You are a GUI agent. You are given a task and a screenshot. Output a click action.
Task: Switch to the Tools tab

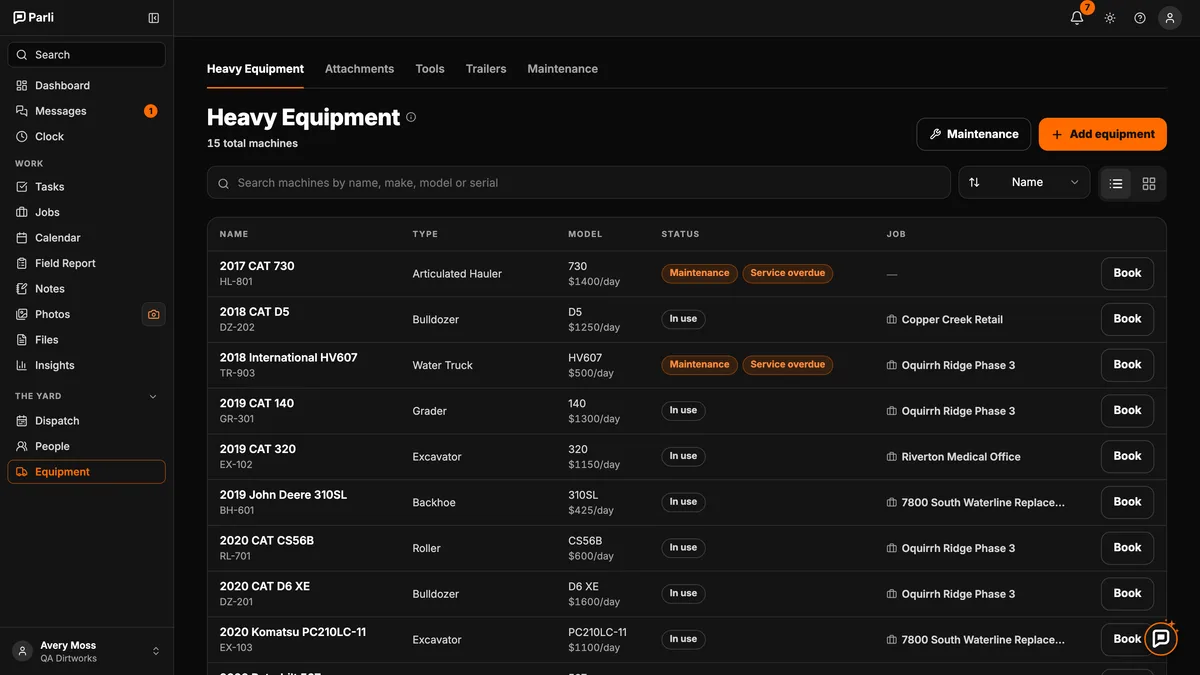coord(430,69)
